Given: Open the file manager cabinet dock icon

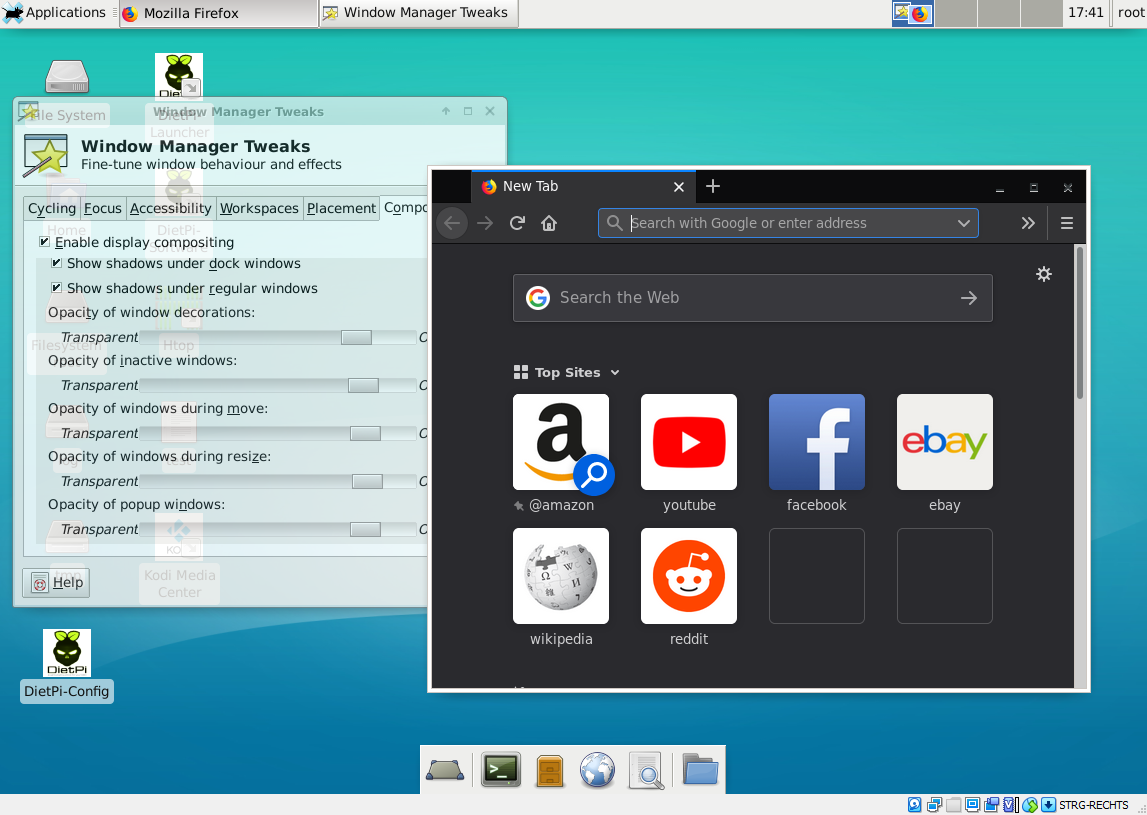Looking at the screenshot, I should click(x=549, y=770).
